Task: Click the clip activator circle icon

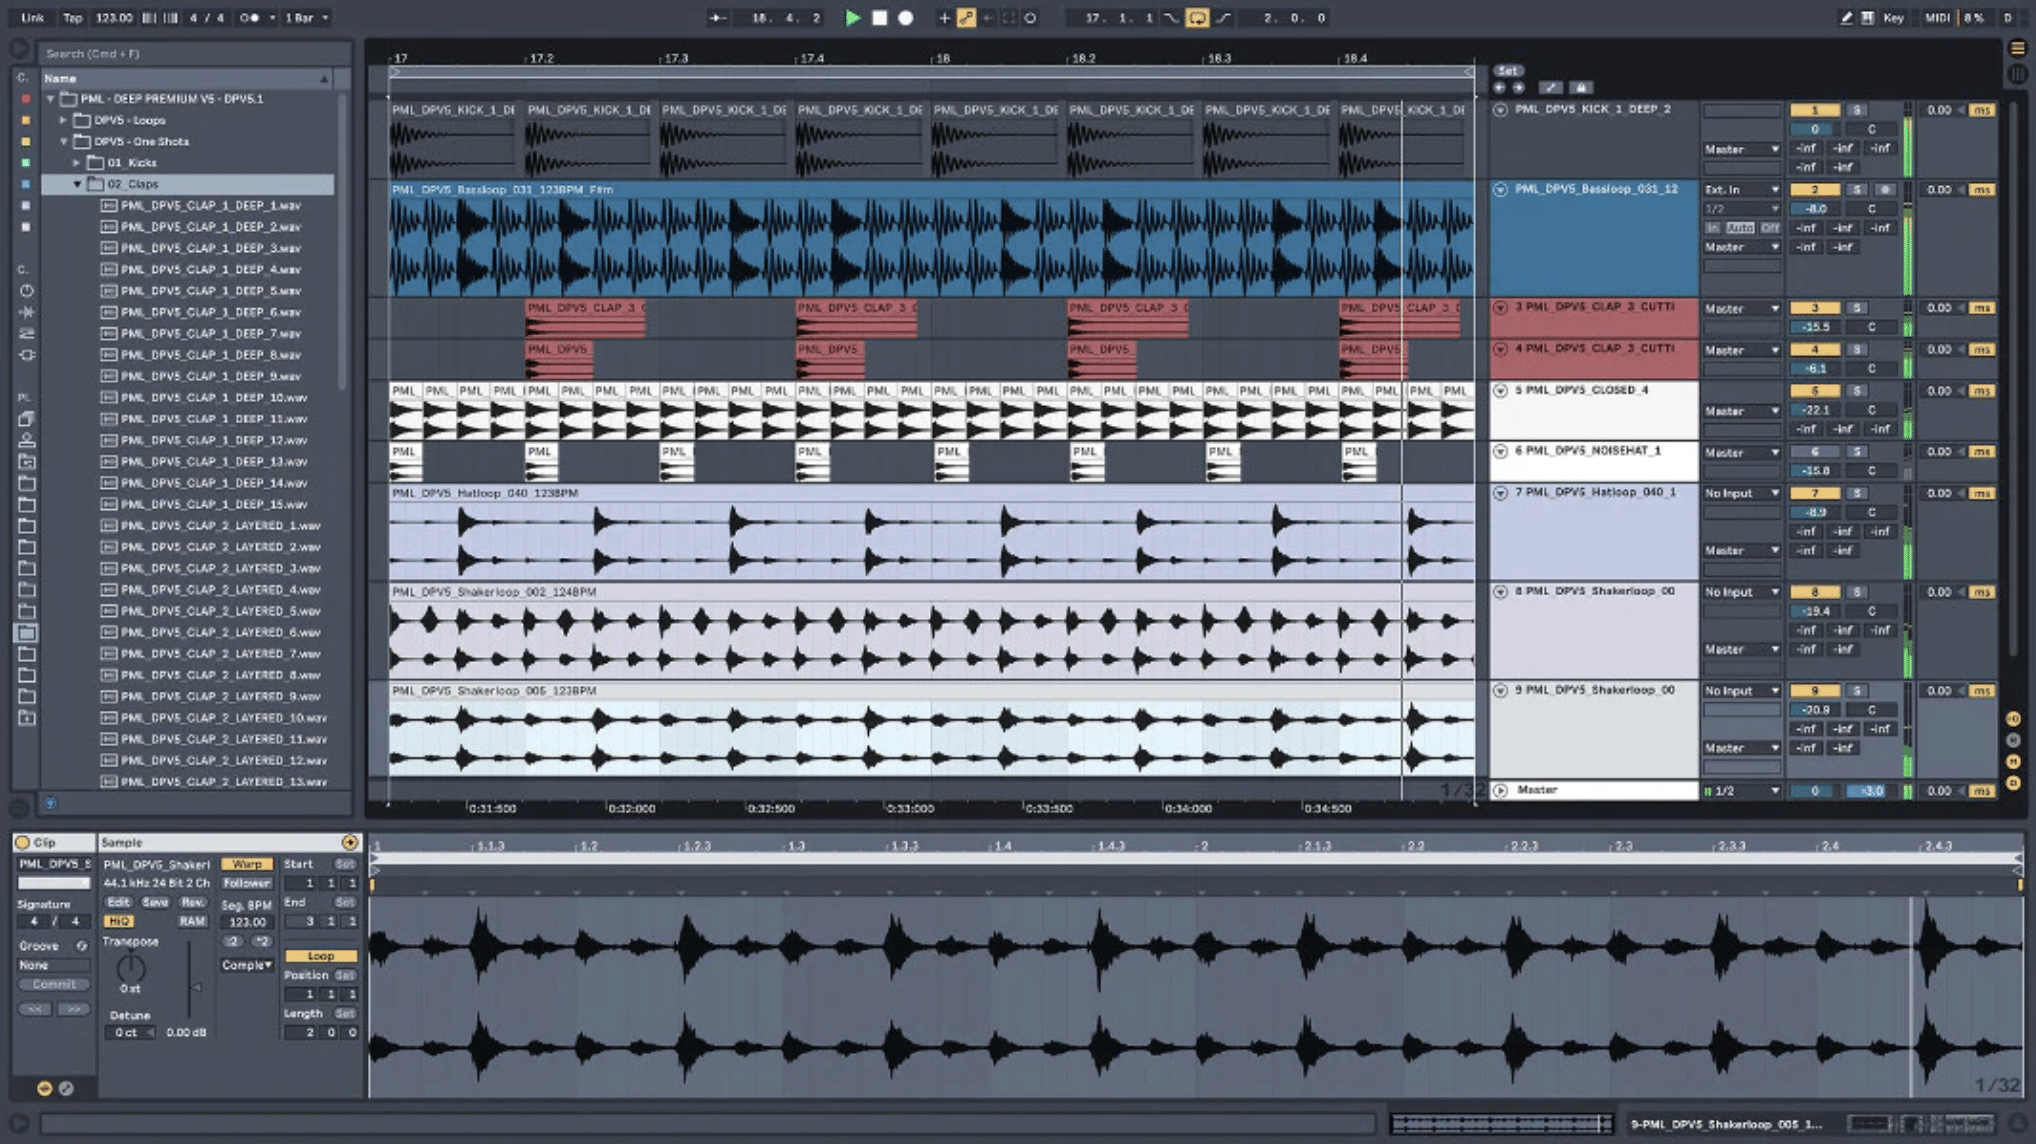Action: pyautogui.click(x=22, y=842)
